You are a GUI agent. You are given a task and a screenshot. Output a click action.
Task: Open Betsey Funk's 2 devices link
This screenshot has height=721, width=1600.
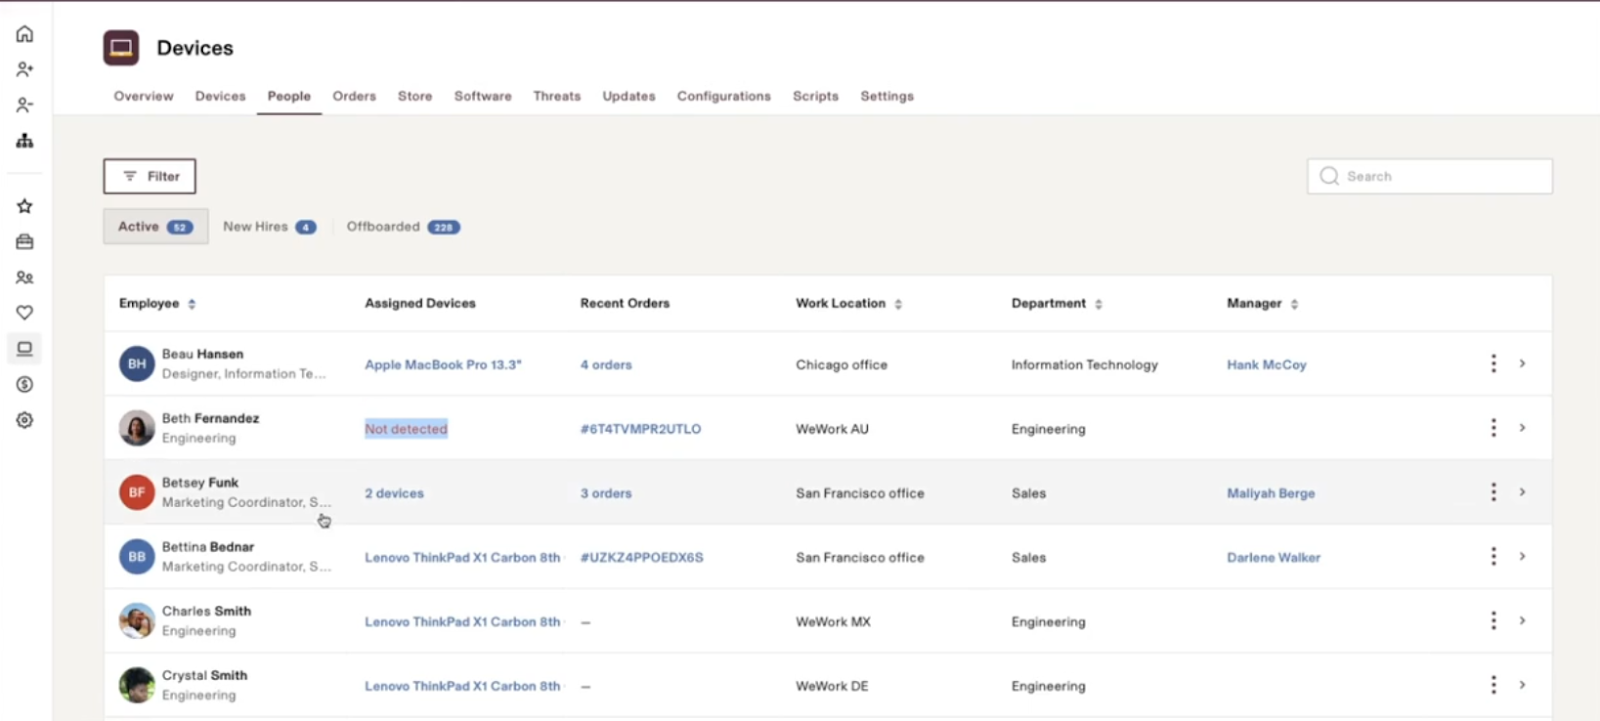click(394, 493)
